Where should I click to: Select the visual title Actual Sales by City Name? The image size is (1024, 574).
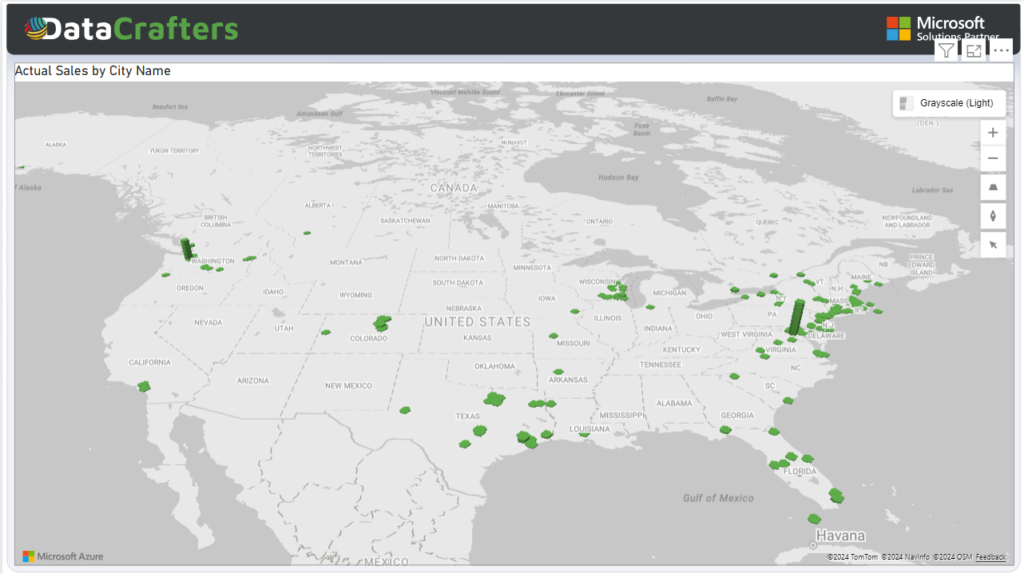click(x=92, y=71)
